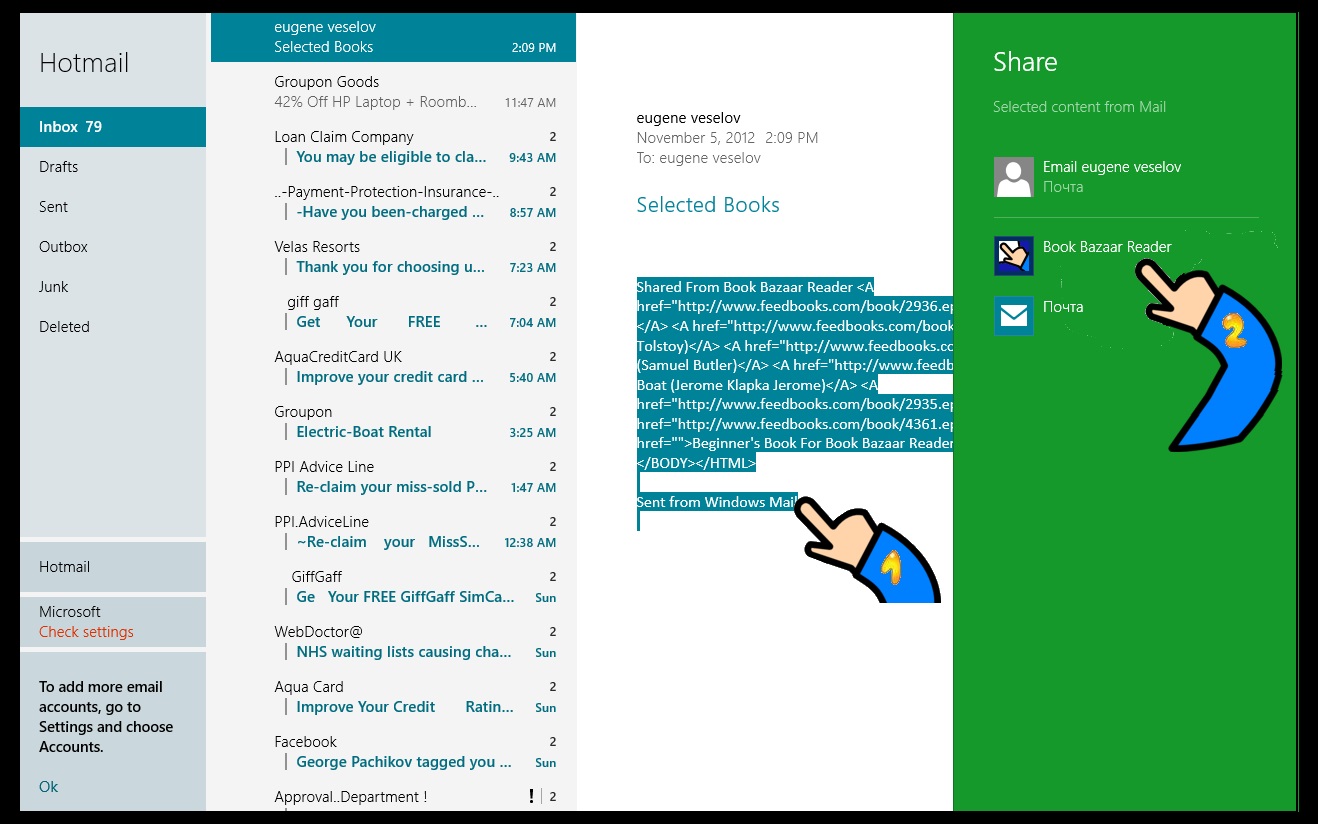
Task: Open the Deleted folder
Action: [x=113, y=327]
